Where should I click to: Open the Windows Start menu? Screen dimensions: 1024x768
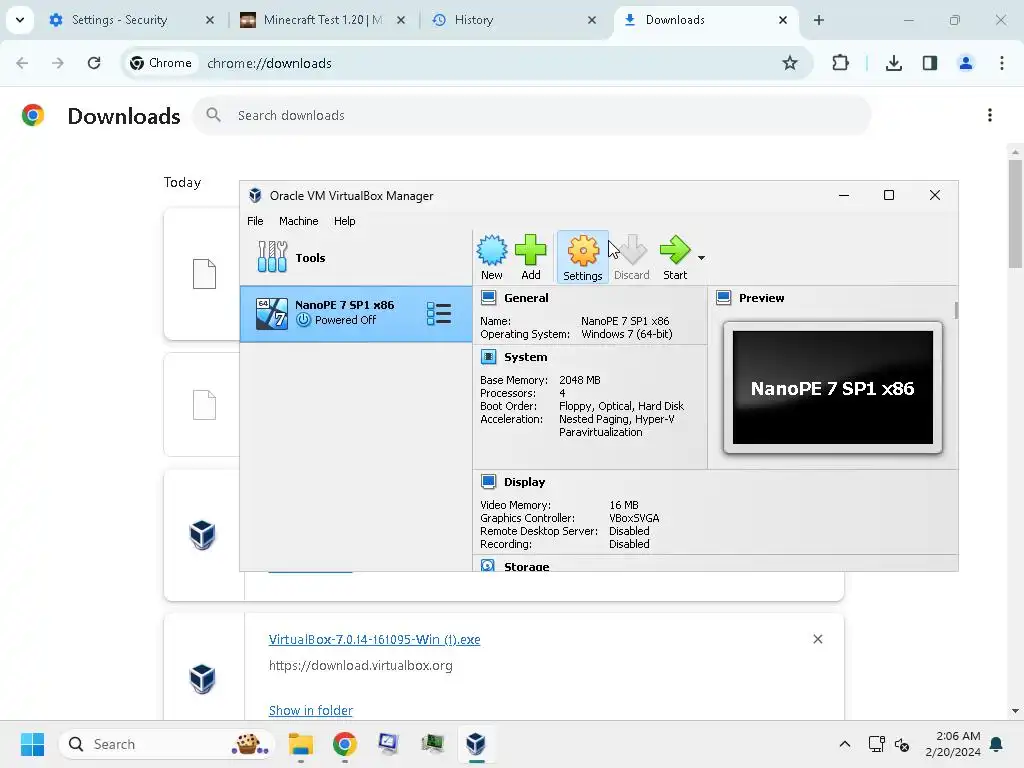pyautogui.click(x=32, y=744)
